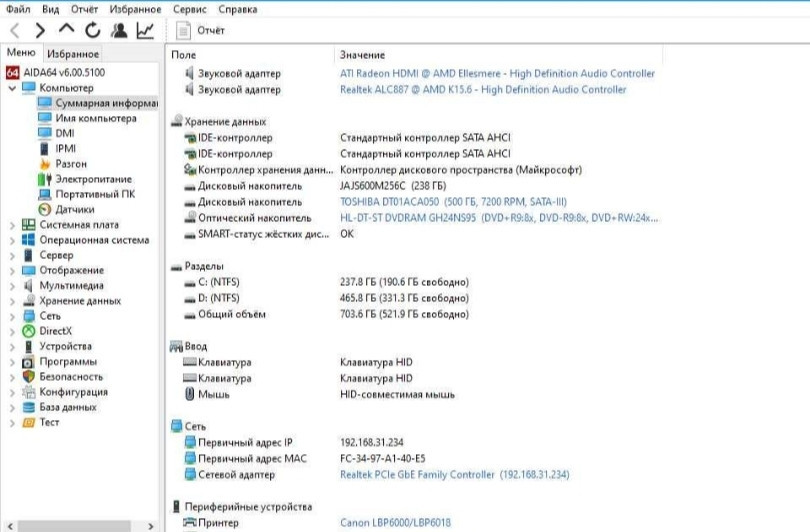
Task: Open the graph chart toolbar icon
Action: pos(145,31)
